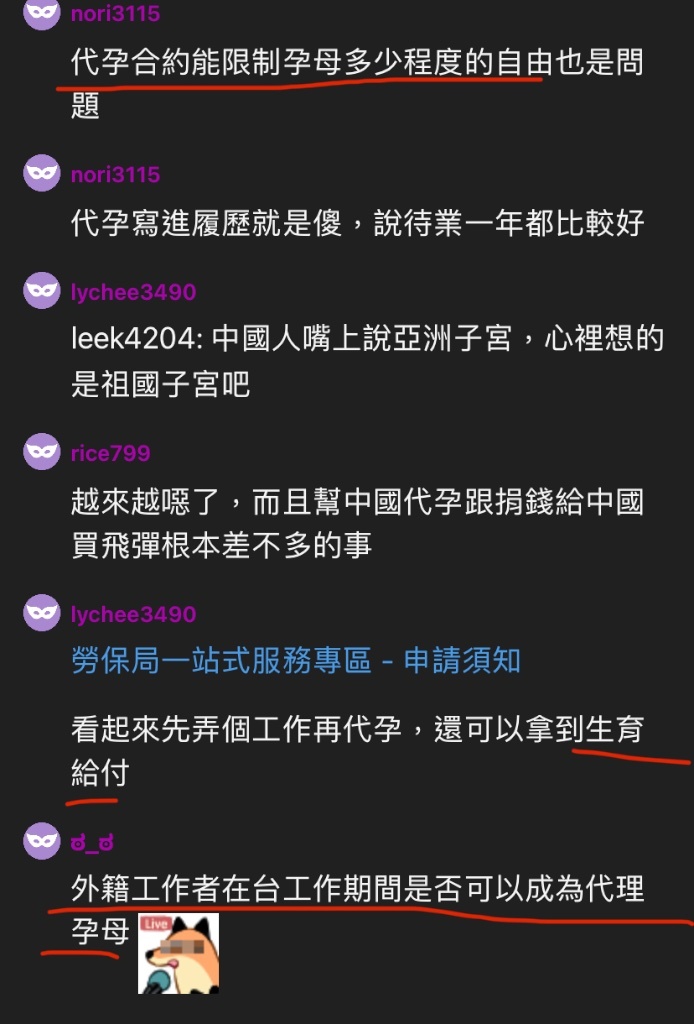Select the message 代孕合約能限制孕母多少程度的自由
Image resolution: width=694 pixels, height=1024 pixels.
click(x=357, y=83)
